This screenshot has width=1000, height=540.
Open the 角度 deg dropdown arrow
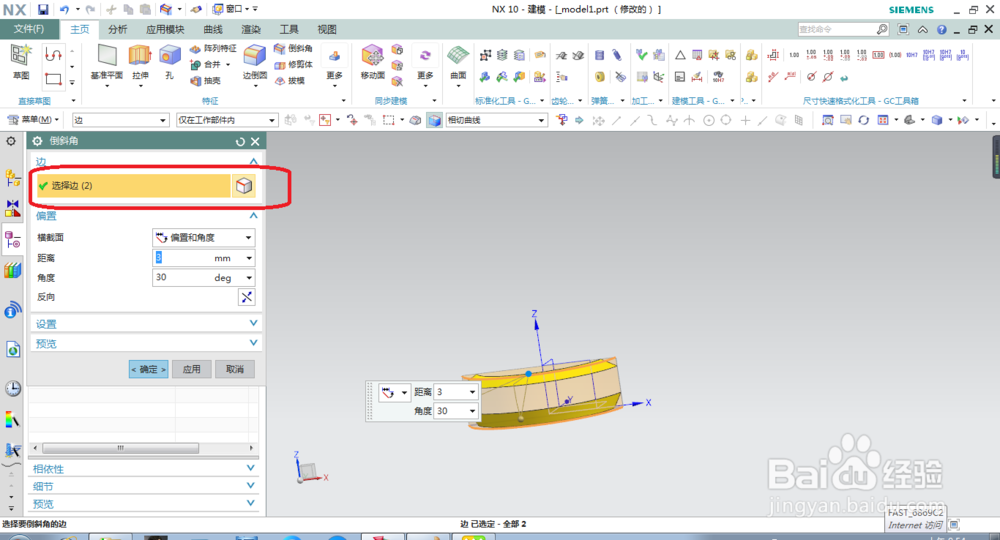[x=249, y=278]
